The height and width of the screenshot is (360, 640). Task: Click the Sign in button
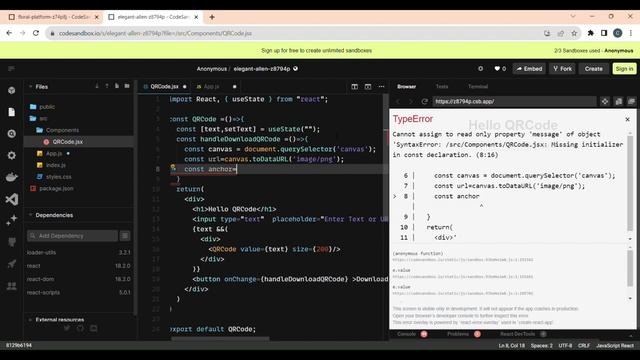[624, 69]
